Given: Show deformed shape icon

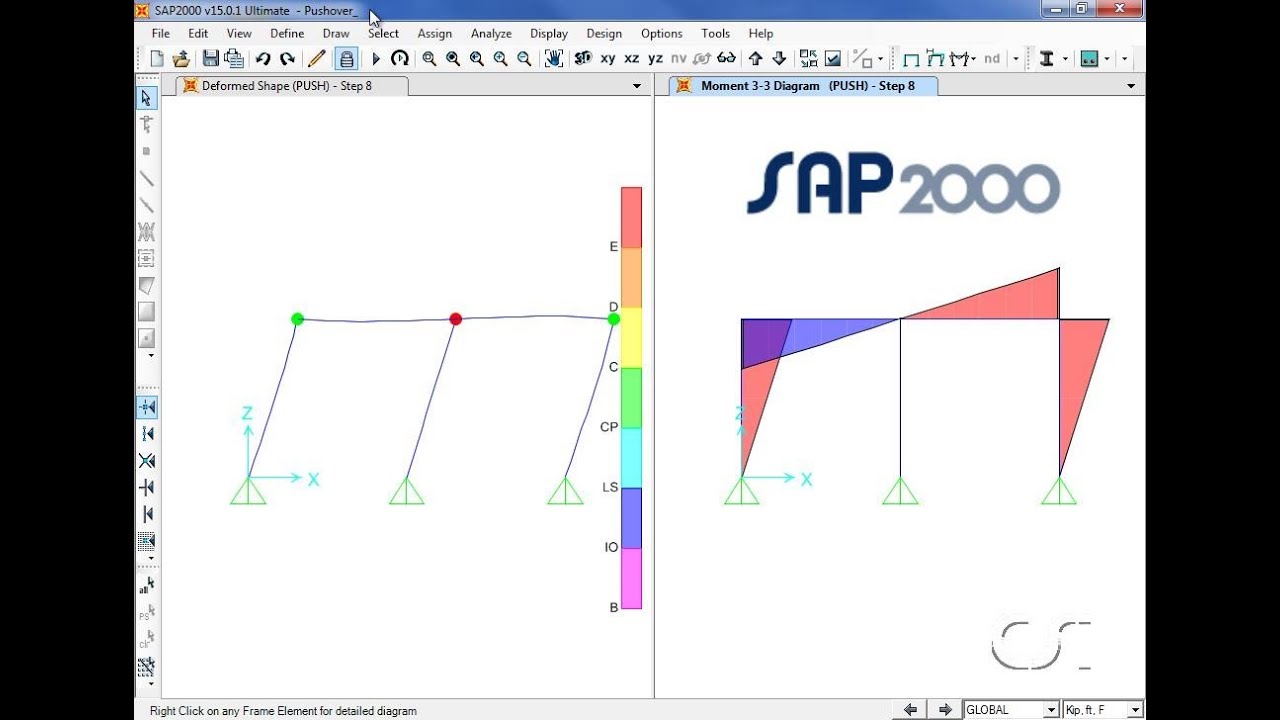Looking at the screenshot, I should 936,59.
